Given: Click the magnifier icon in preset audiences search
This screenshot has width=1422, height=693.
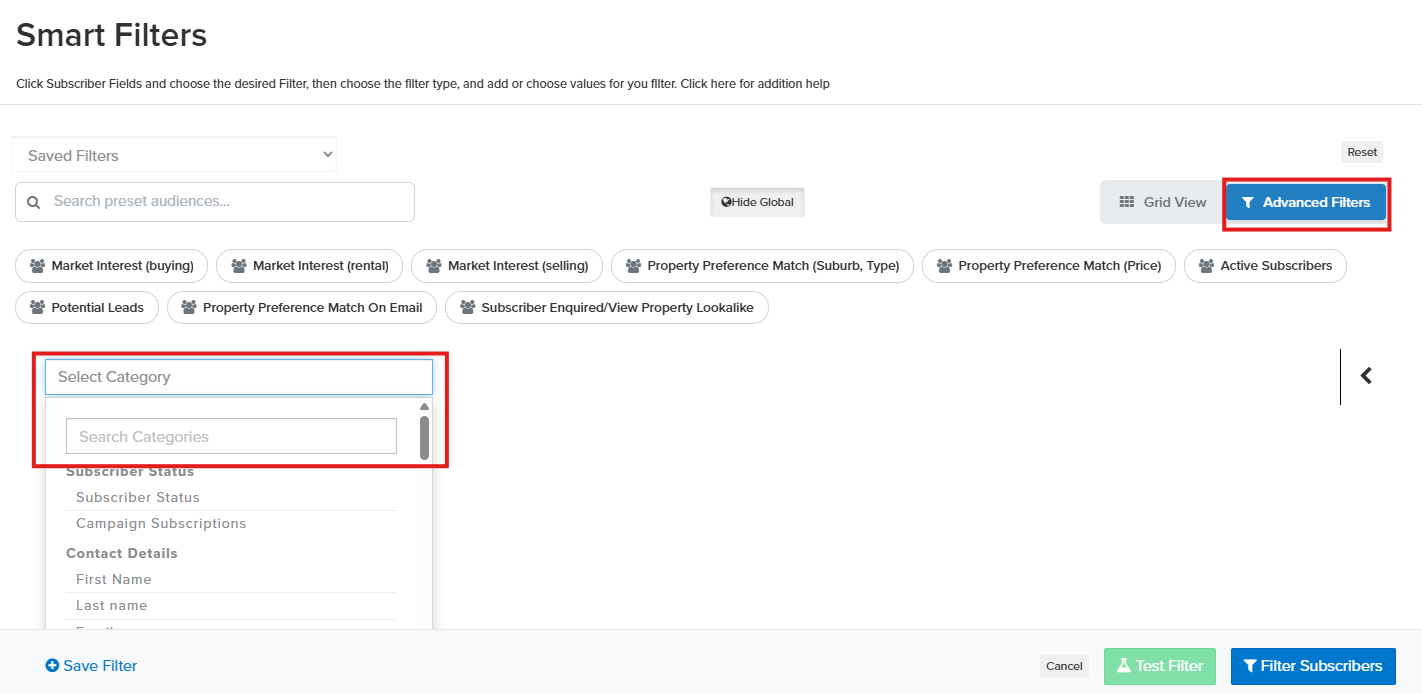Looking at the screenshot, I should [34, 202].
